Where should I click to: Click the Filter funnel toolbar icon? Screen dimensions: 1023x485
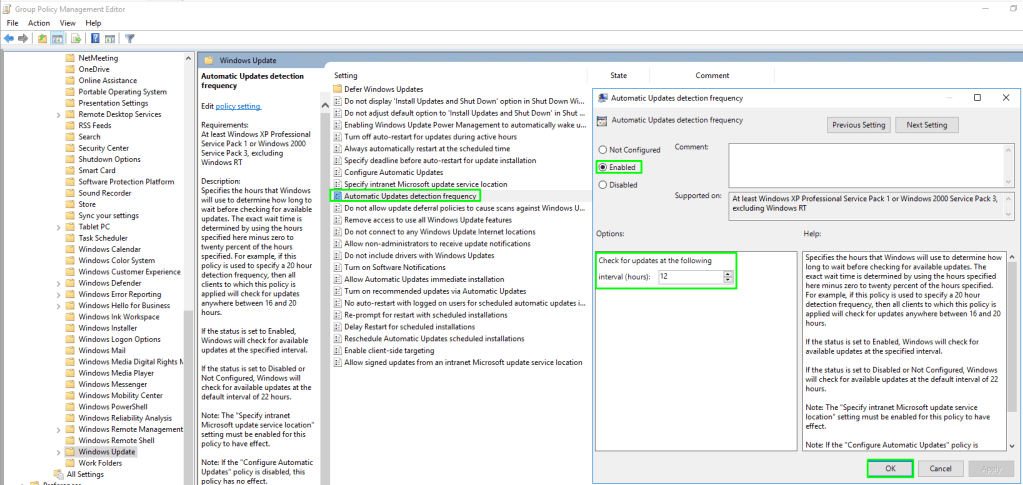click(130, 39)
